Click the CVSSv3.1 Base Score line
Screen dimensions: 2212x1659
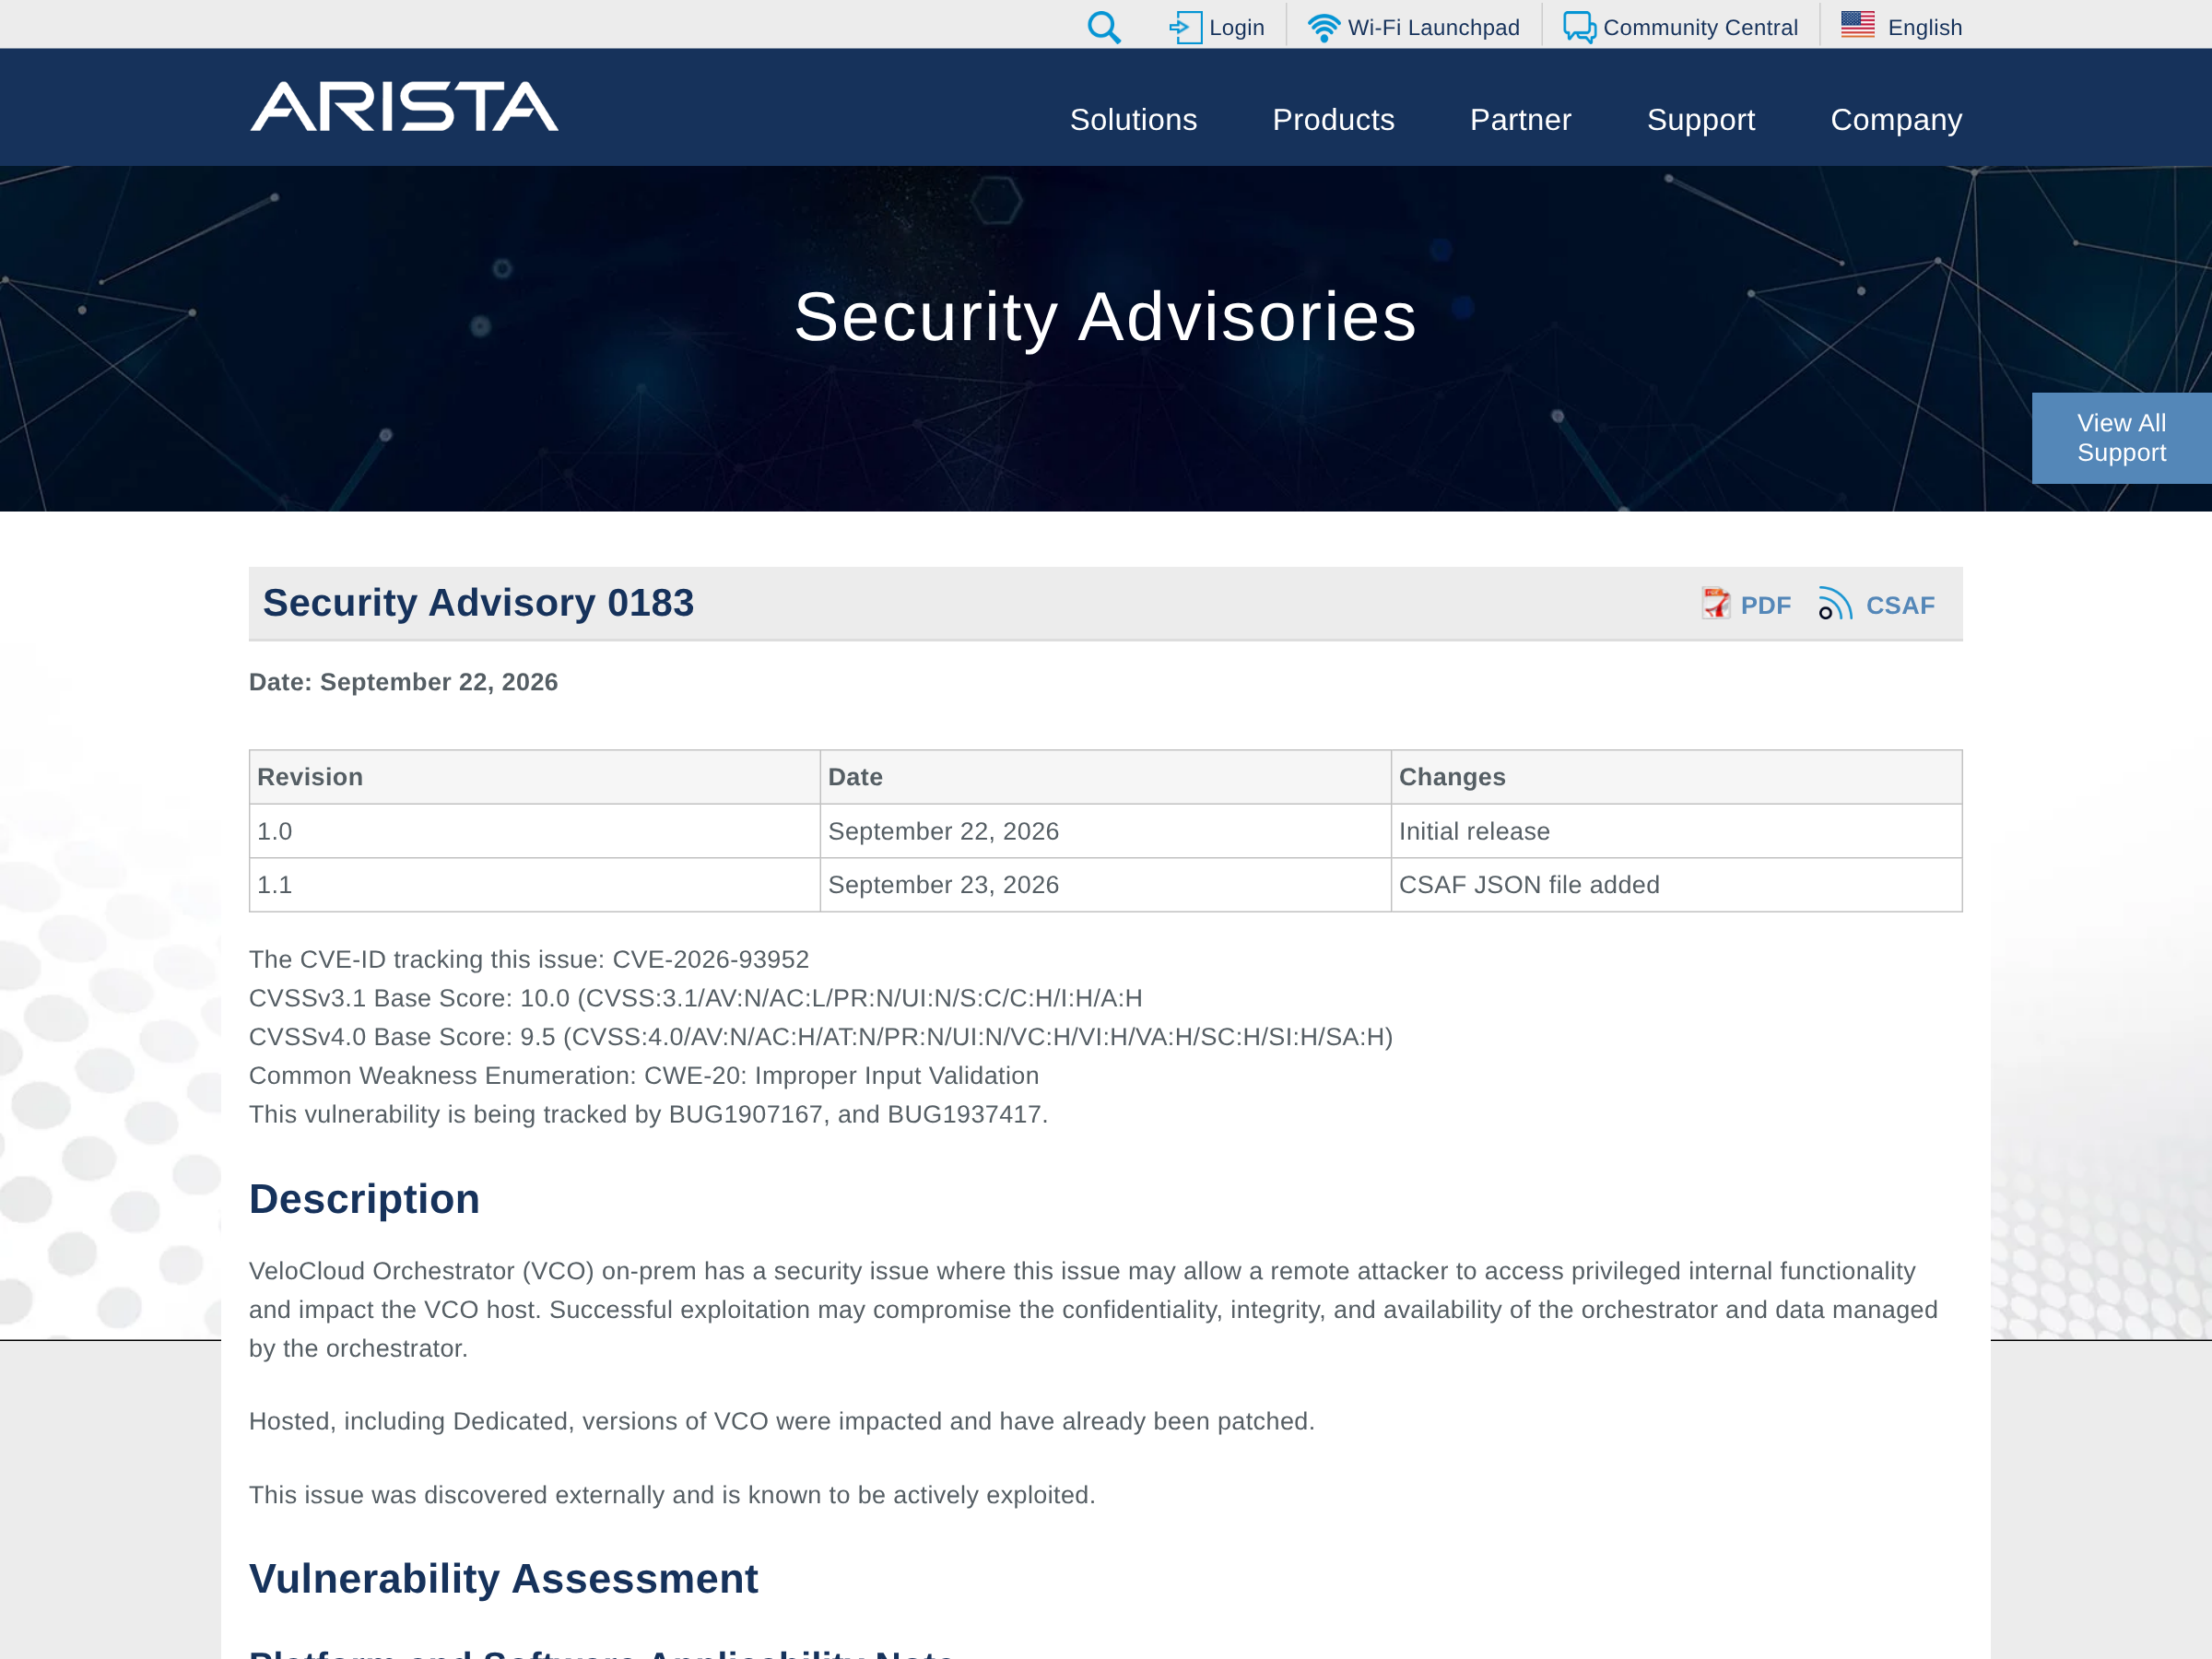[x=696, y=999]
